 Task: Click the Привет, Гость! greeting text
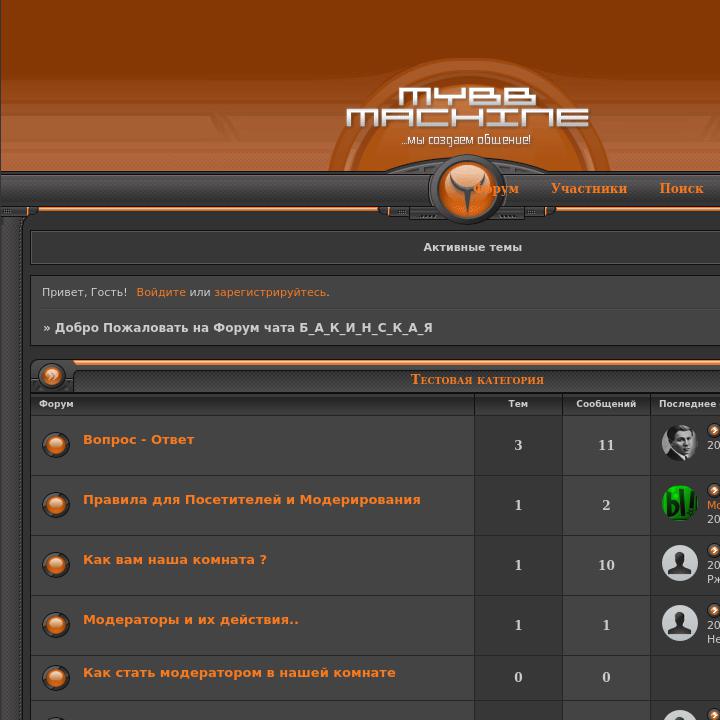click(84, 292)
